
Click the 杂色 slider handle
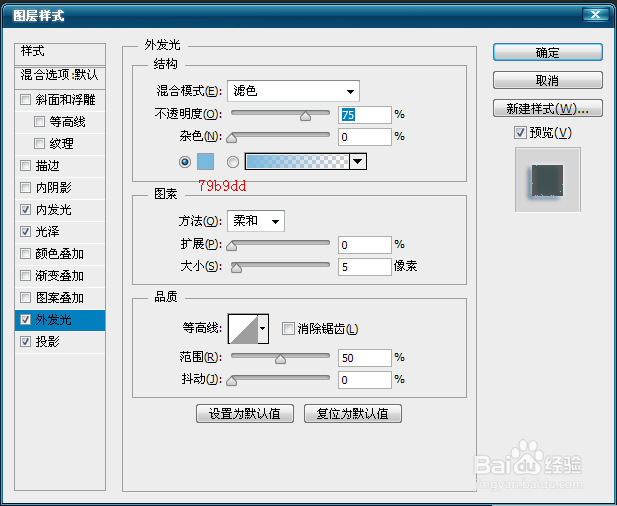232,138
